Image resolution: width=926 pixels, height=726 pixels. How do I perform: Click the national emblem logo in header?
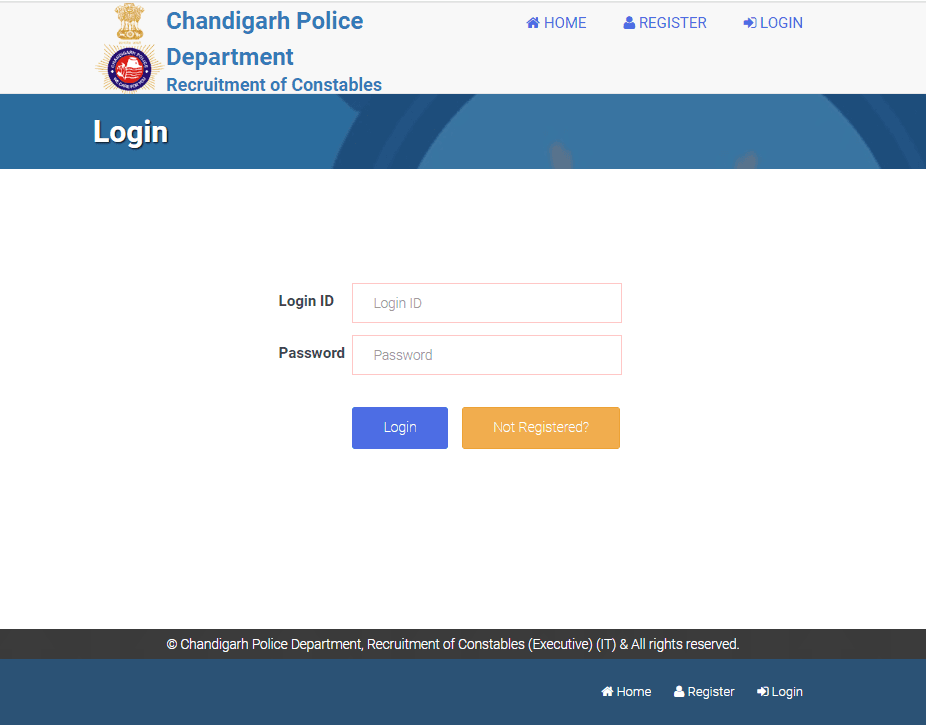click(x=129, y=22)
